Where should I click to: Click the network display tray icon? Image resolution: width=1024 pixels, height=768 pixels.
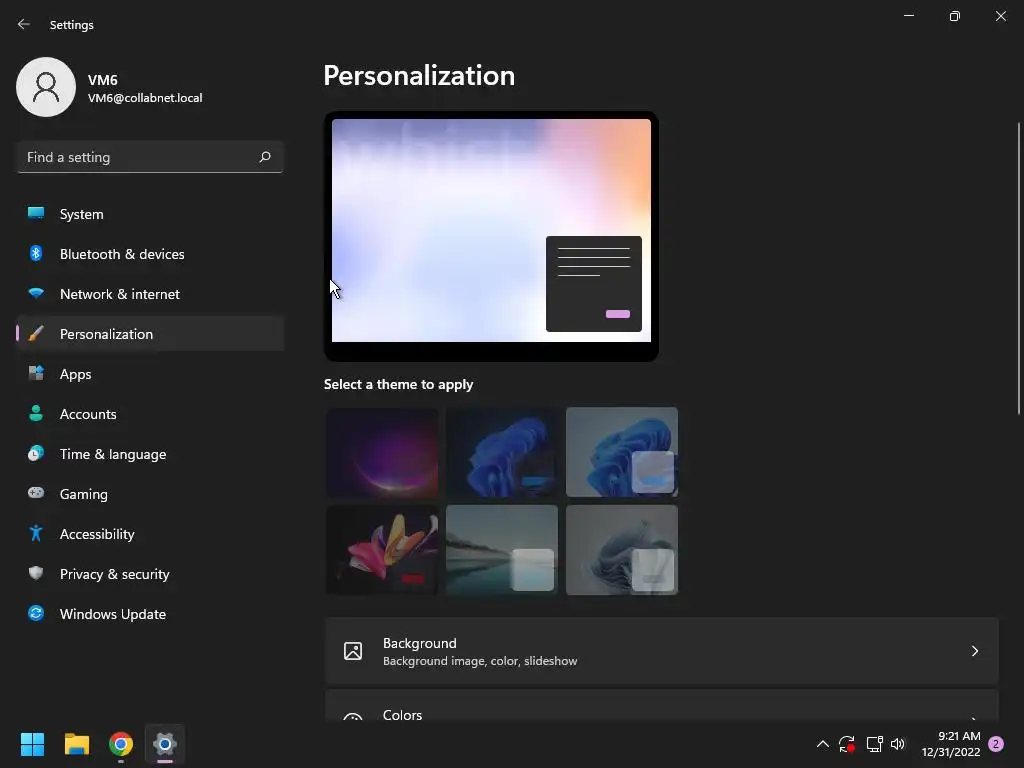(874, 744)
